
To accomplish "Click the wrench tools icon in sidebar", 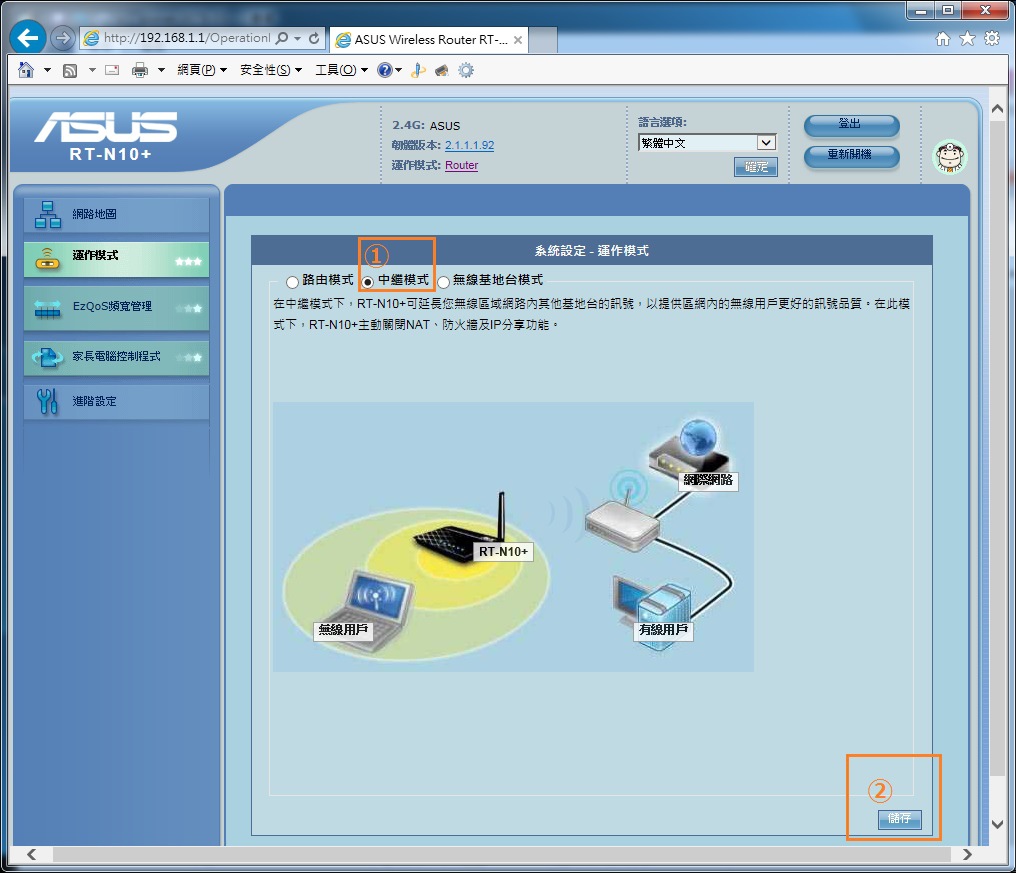I will tap(47, 402).
